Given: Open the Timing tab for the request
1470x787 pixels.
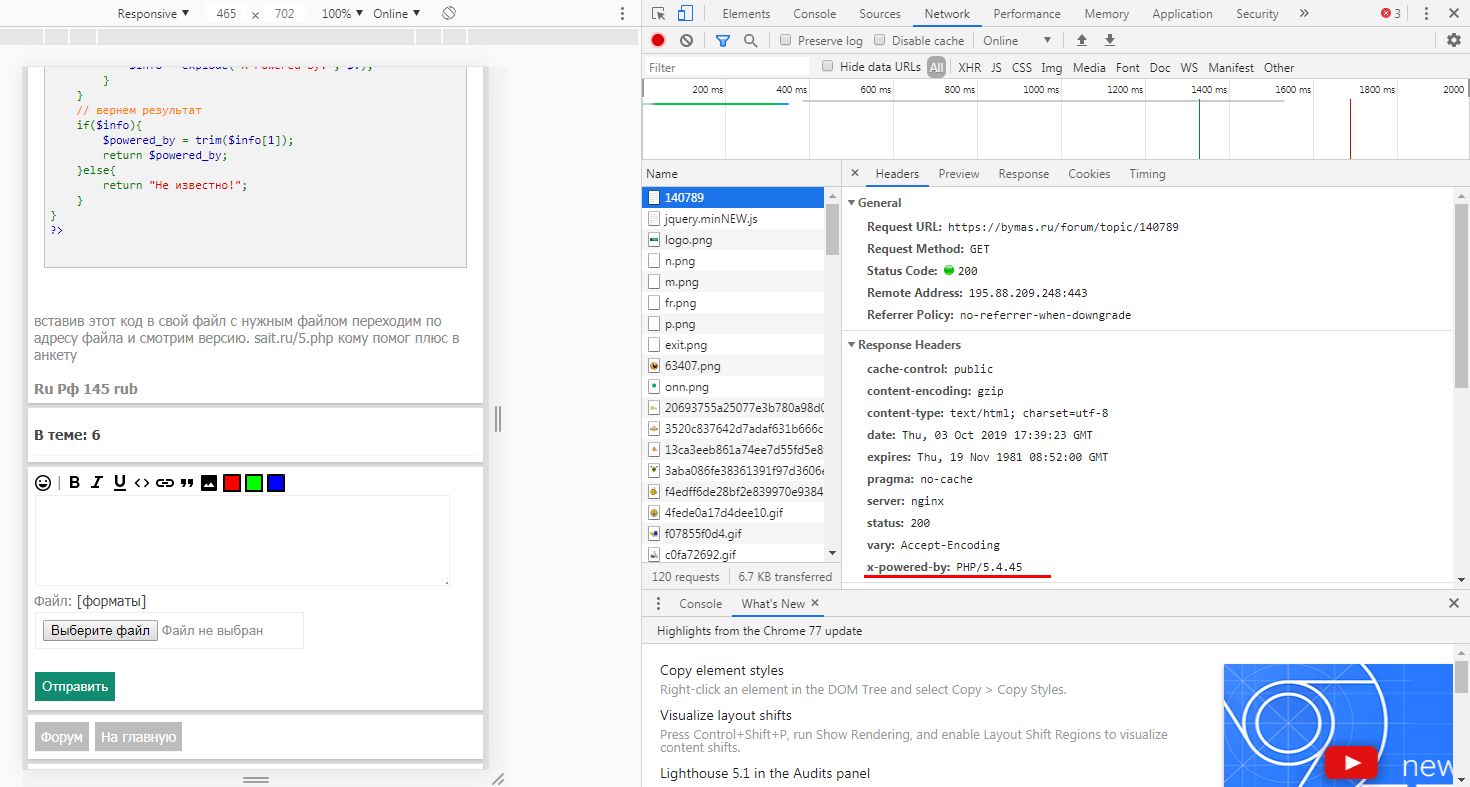Looking at the screenshot, I should pyautogui.click(x=1147, y=174).
